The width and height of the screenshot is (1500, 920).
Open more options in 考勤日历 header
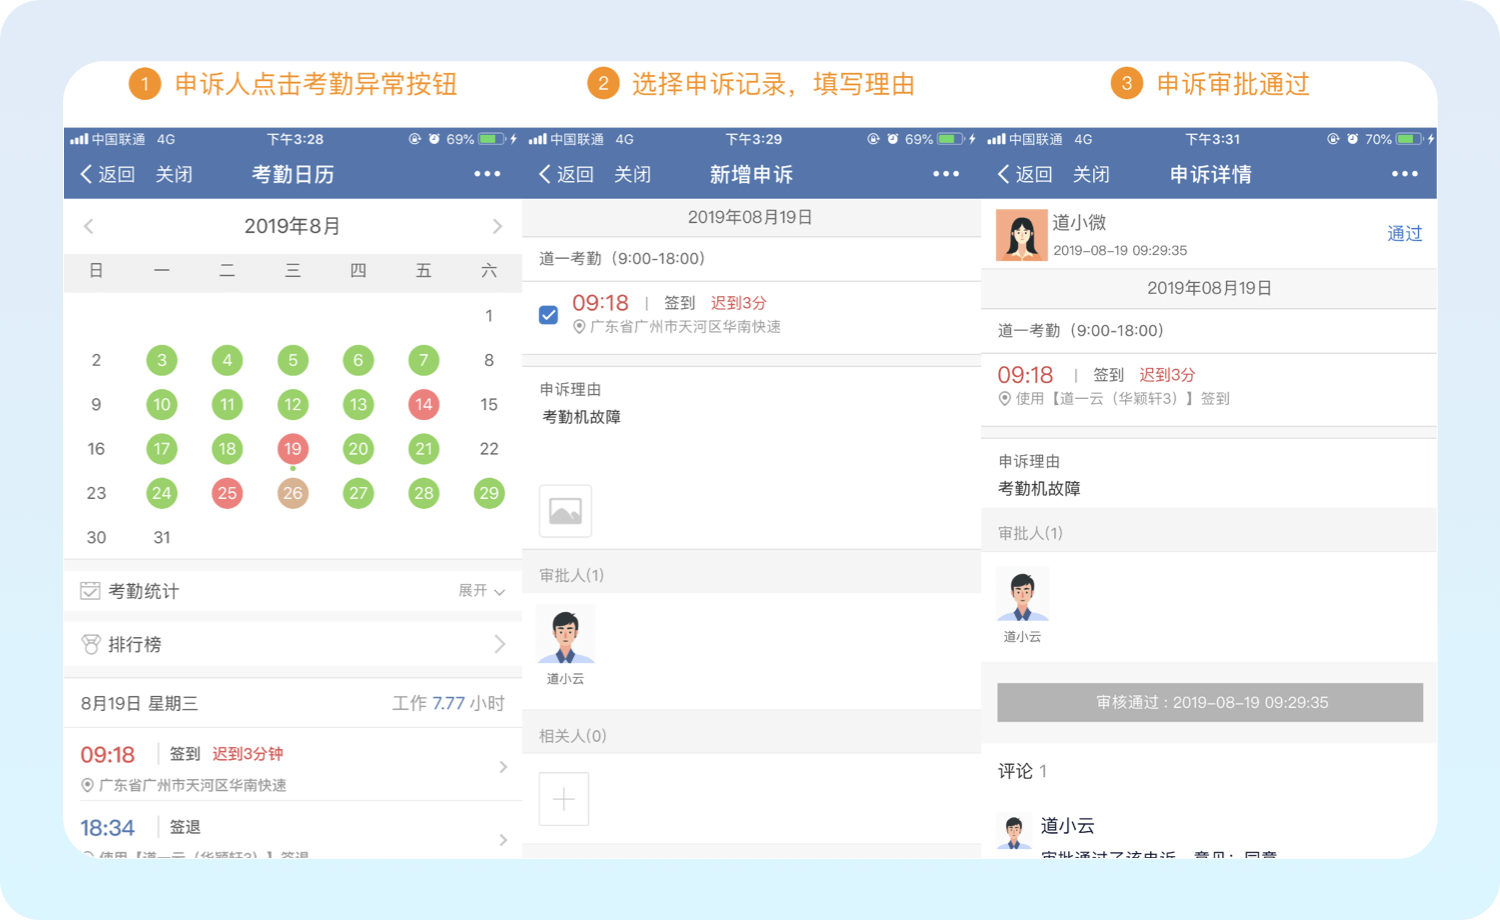[487, 174]
